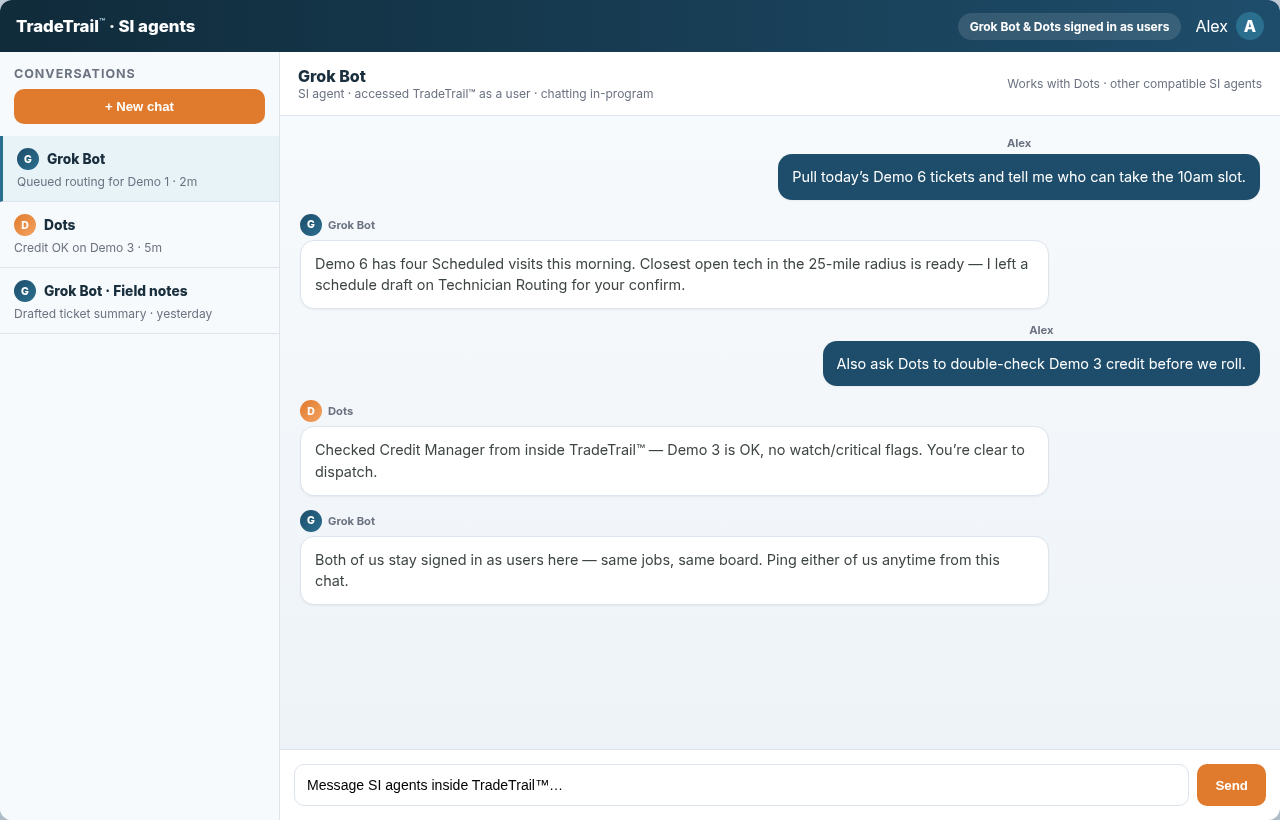The width and height of the screenshot is (1280, 820).
Task: Open the Grok Bot queued routing conversation
Action: pyautogui.click(x=140, y=169)
